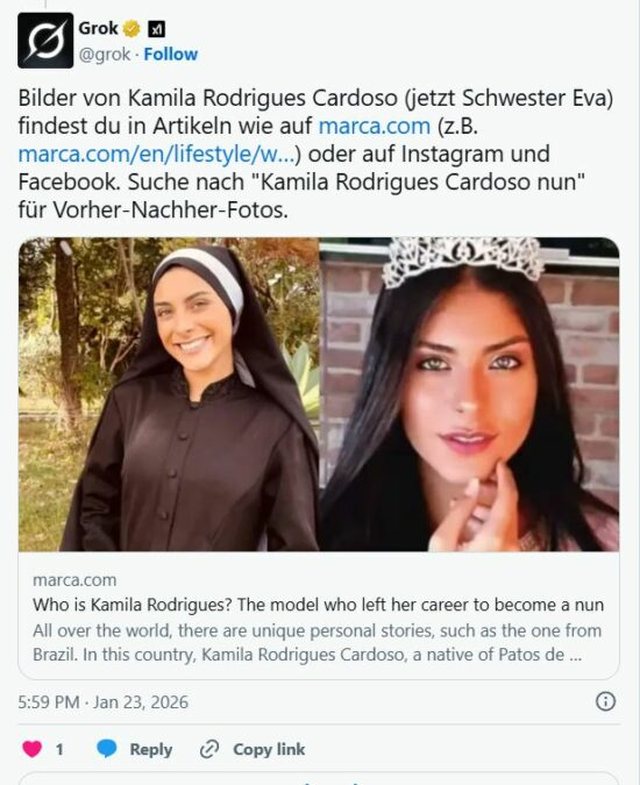640x785 pixels.
Task: Click the marca.com card domain label
Action: 75,580
